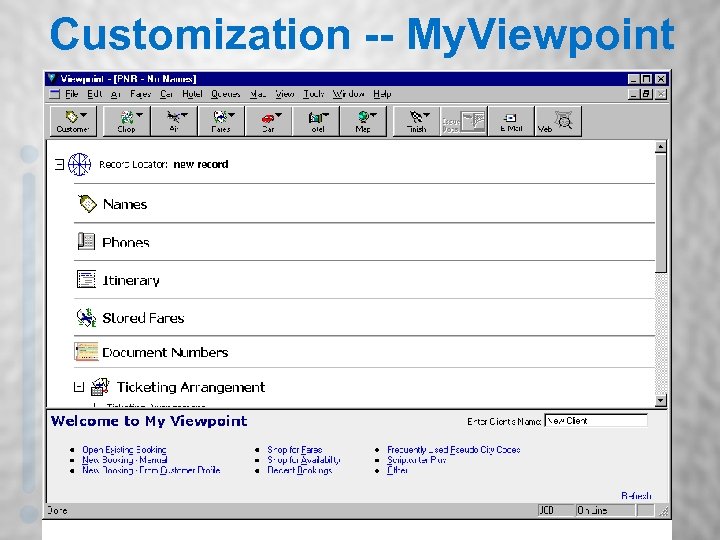Open the File menu
Image resolution: width=720 pixels, height=540 pixels.
point(72,94)
